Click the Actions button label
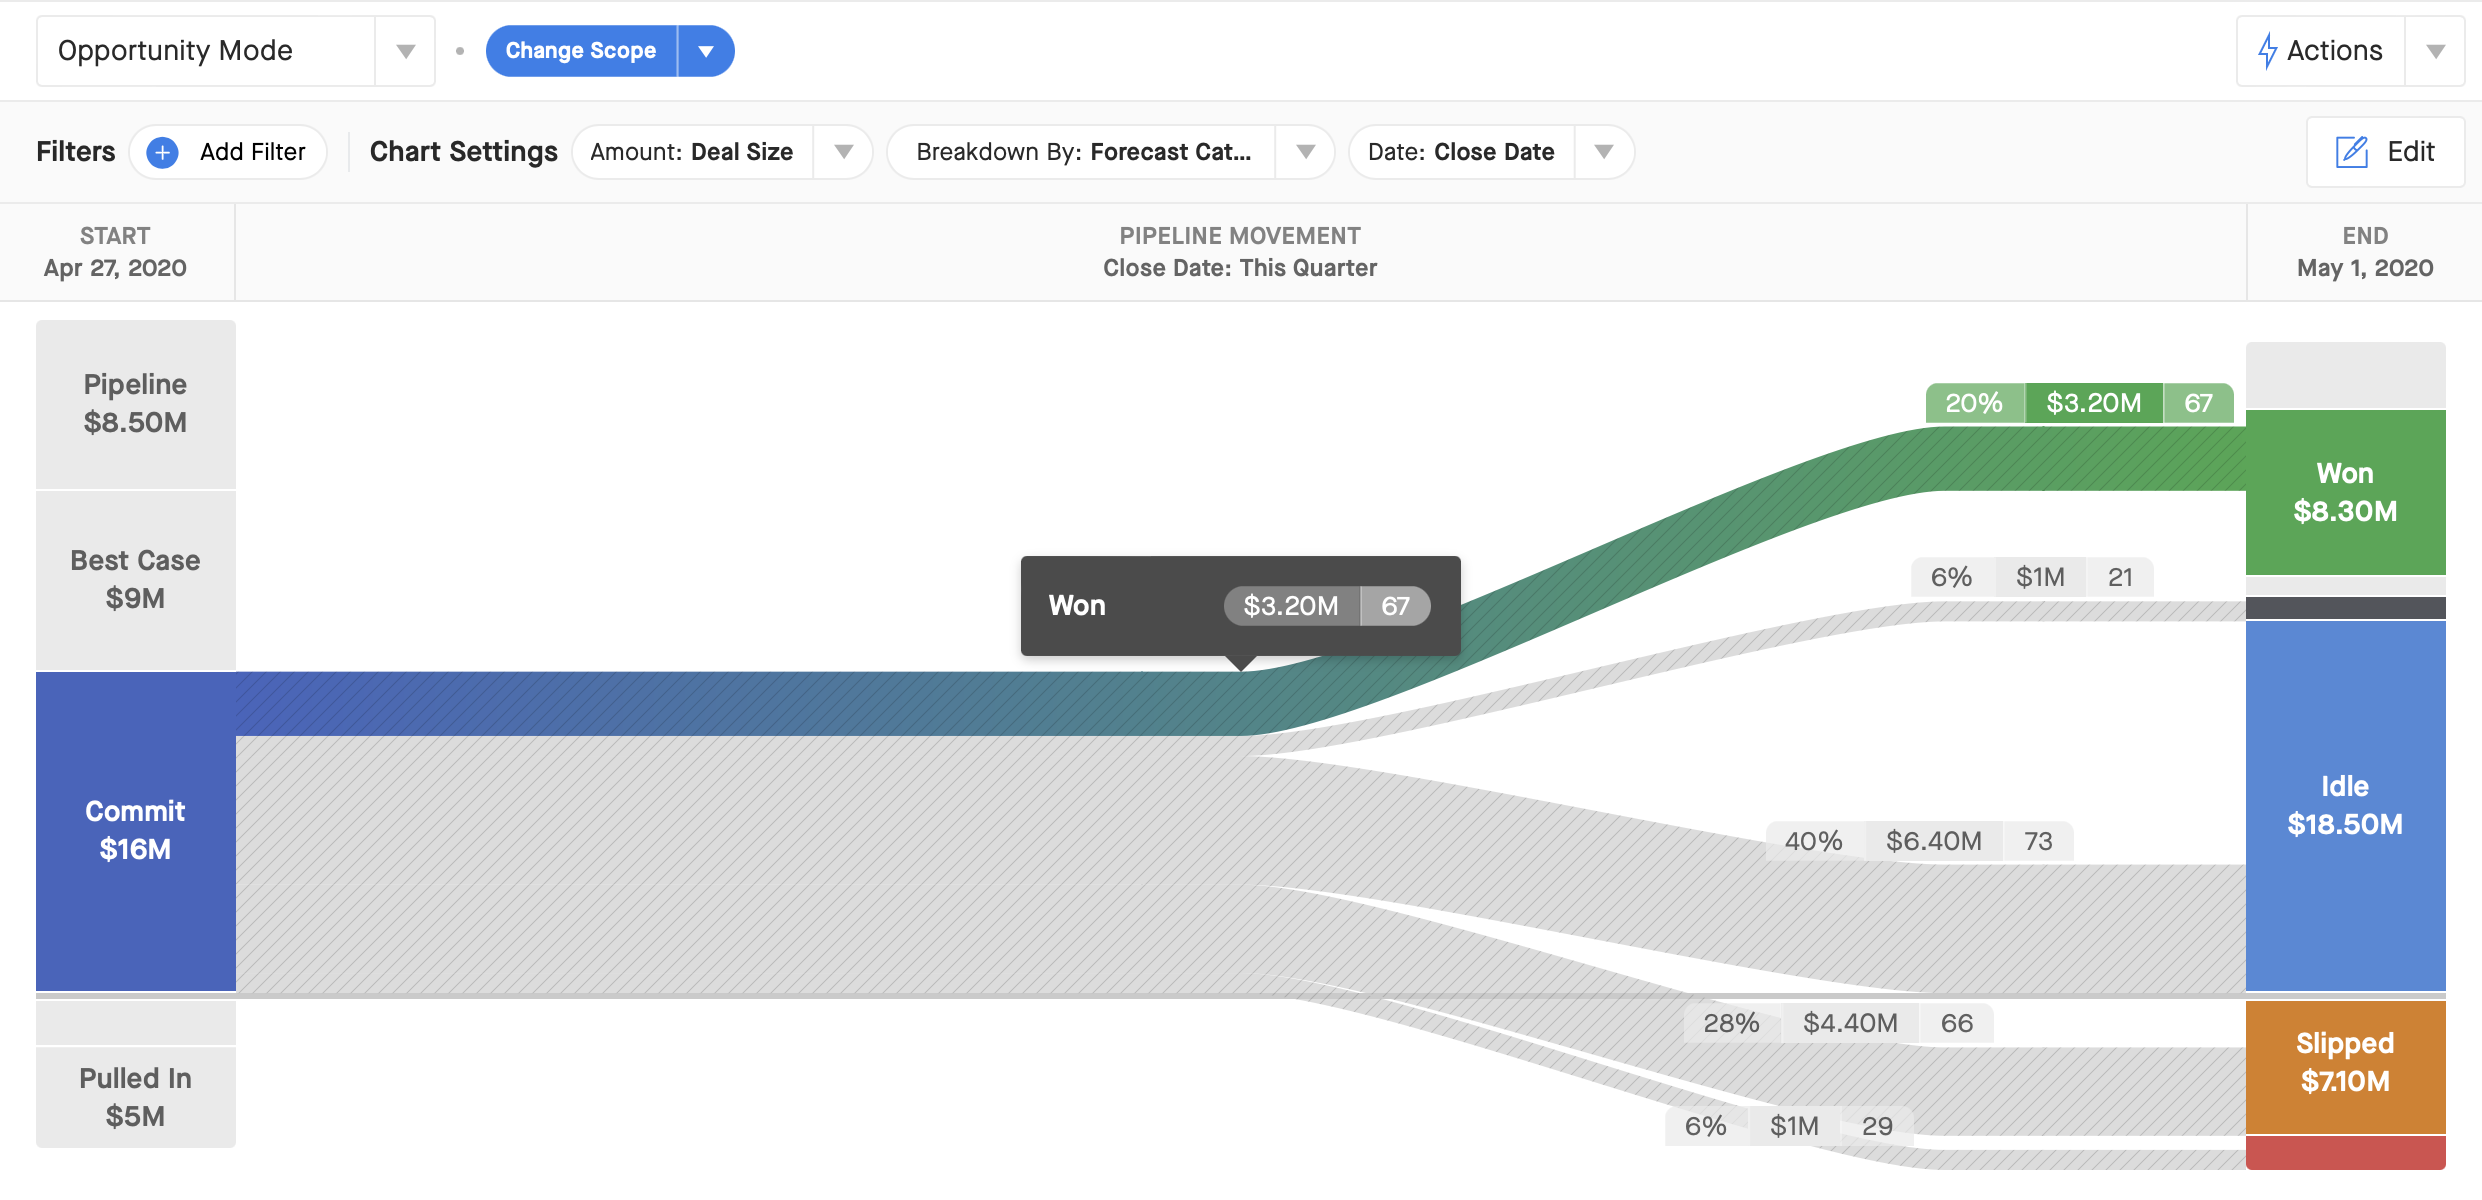The height and width of the screenshot is (1200, 2482). pyautogui.click(x=2334, y=51)
